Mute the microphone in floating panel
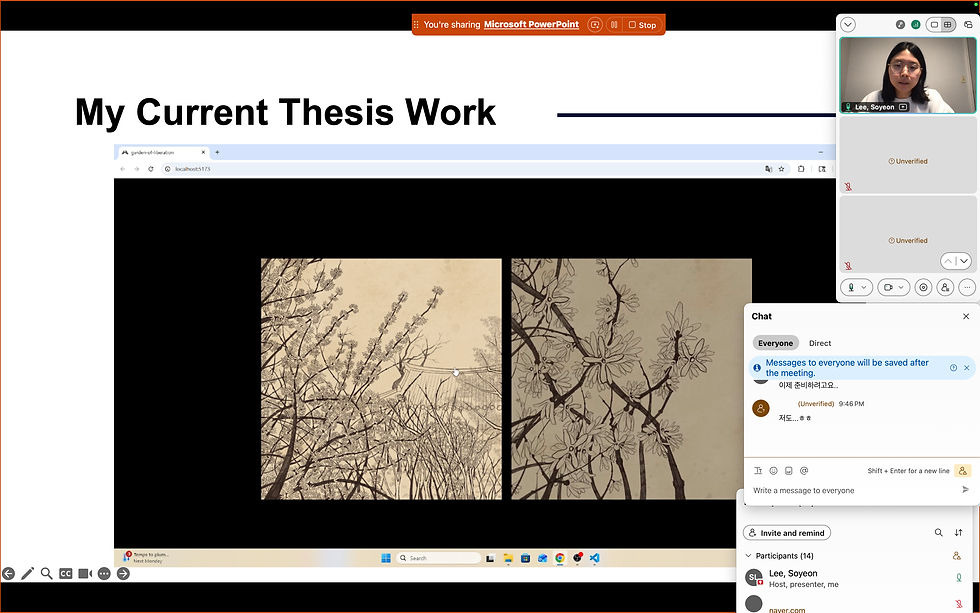Image resolution: width=980 pixels, height=613 pixels. (x=851, y=287)
